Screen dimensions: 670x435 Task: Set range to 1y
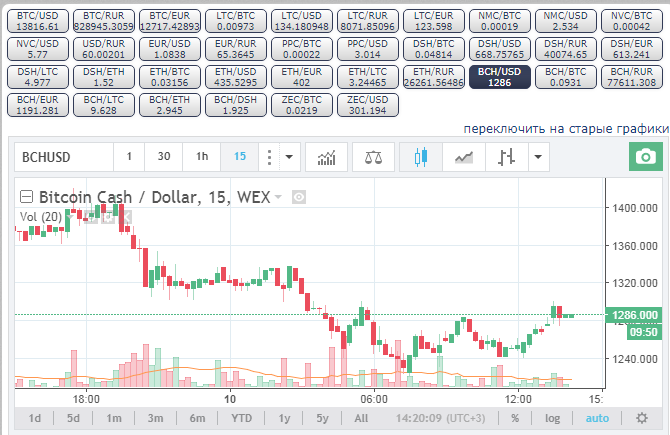284,418
